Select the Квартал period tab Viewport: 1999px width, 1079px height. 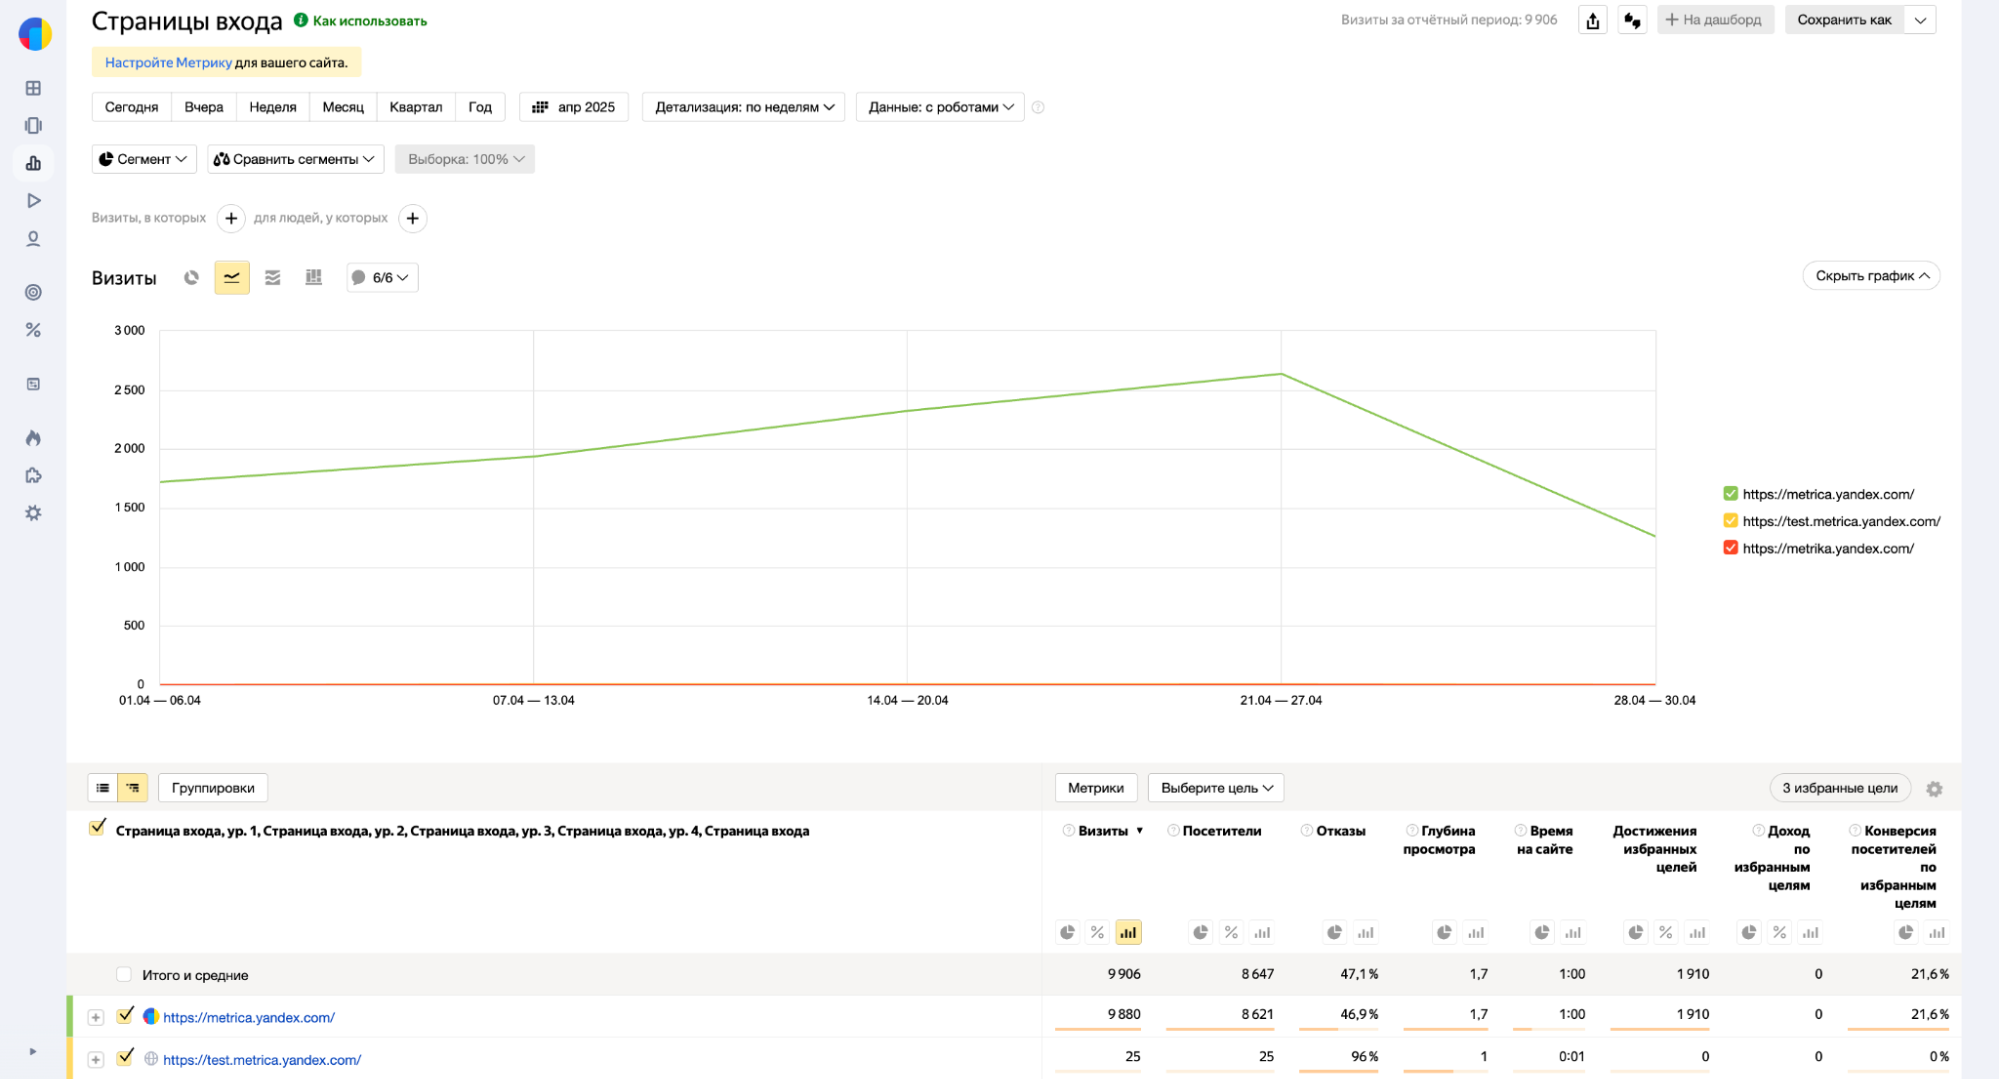[x=416, y=107]
